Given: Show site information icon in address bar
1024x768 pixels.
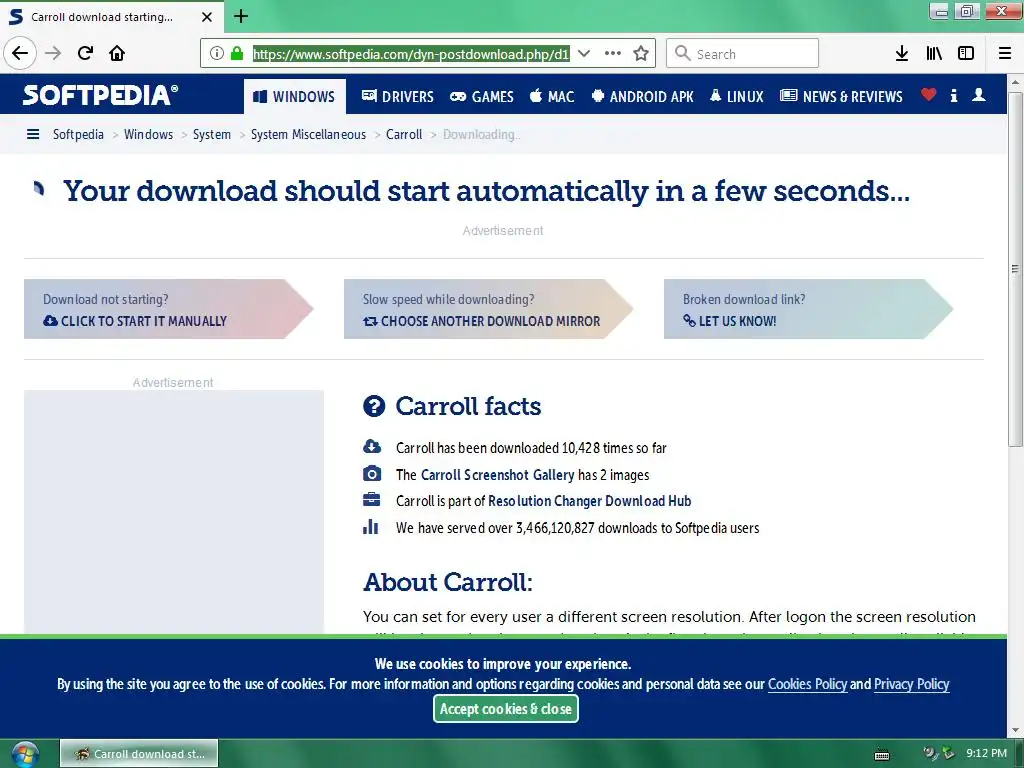Looking at the screenshot, I should click(x=217, y=54).
